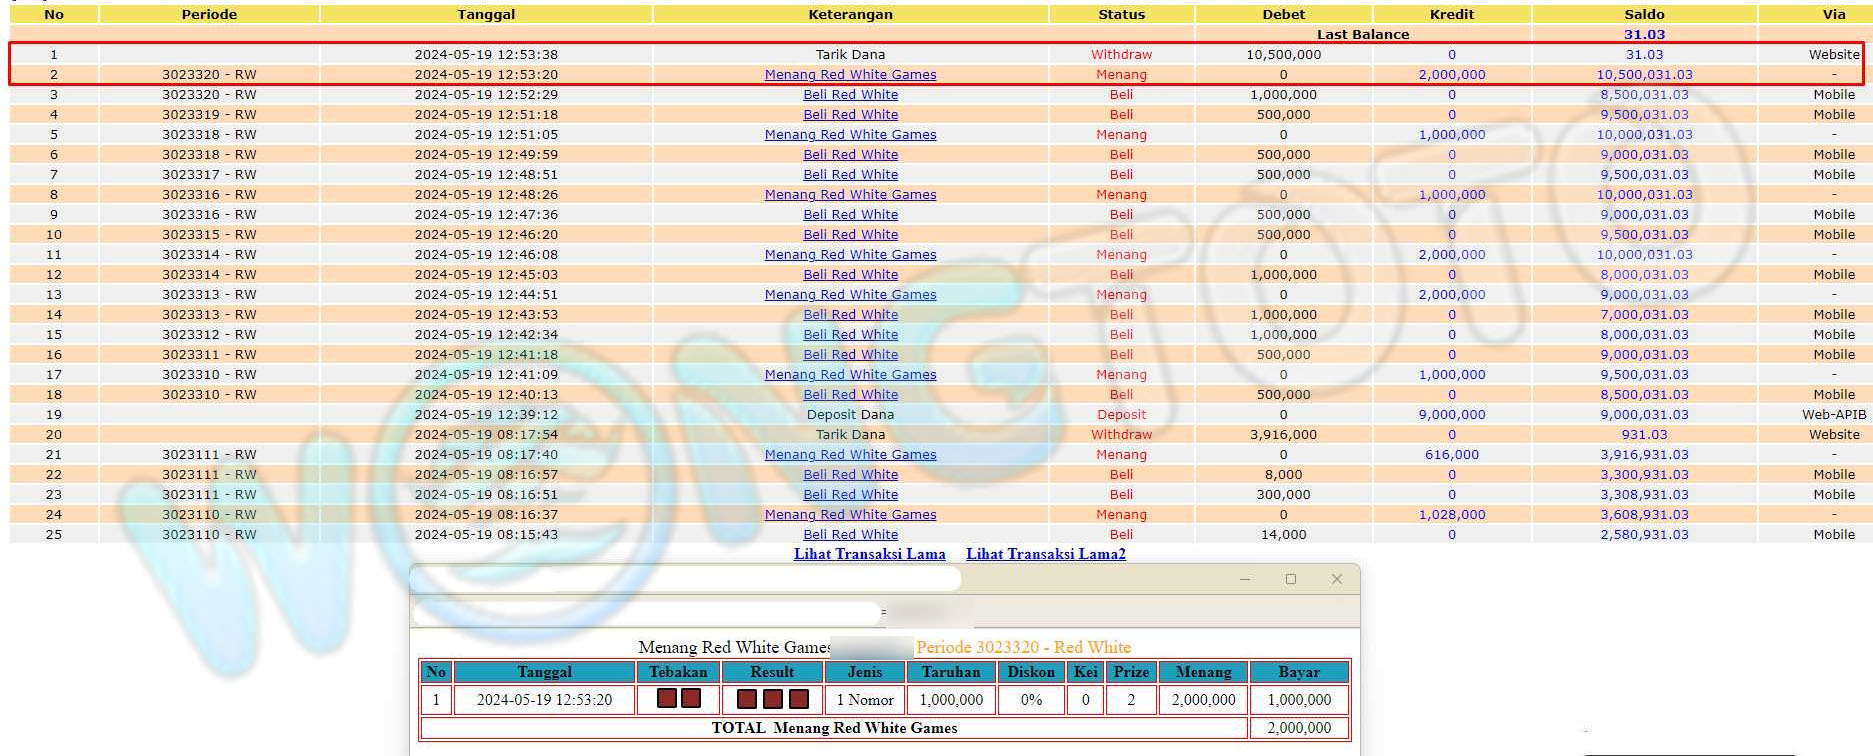Open Lihat Transaksi Lama2 link

pyautogui.click(x=1045, y=554)
